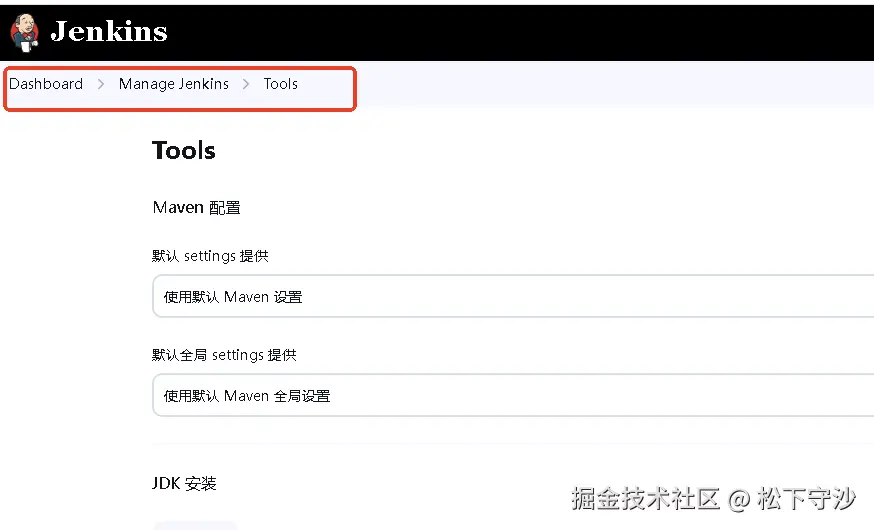Go to Dashboard breadcrumb
Screen dimensions: 874x530
pyautogui.click(x=46, y=84)
